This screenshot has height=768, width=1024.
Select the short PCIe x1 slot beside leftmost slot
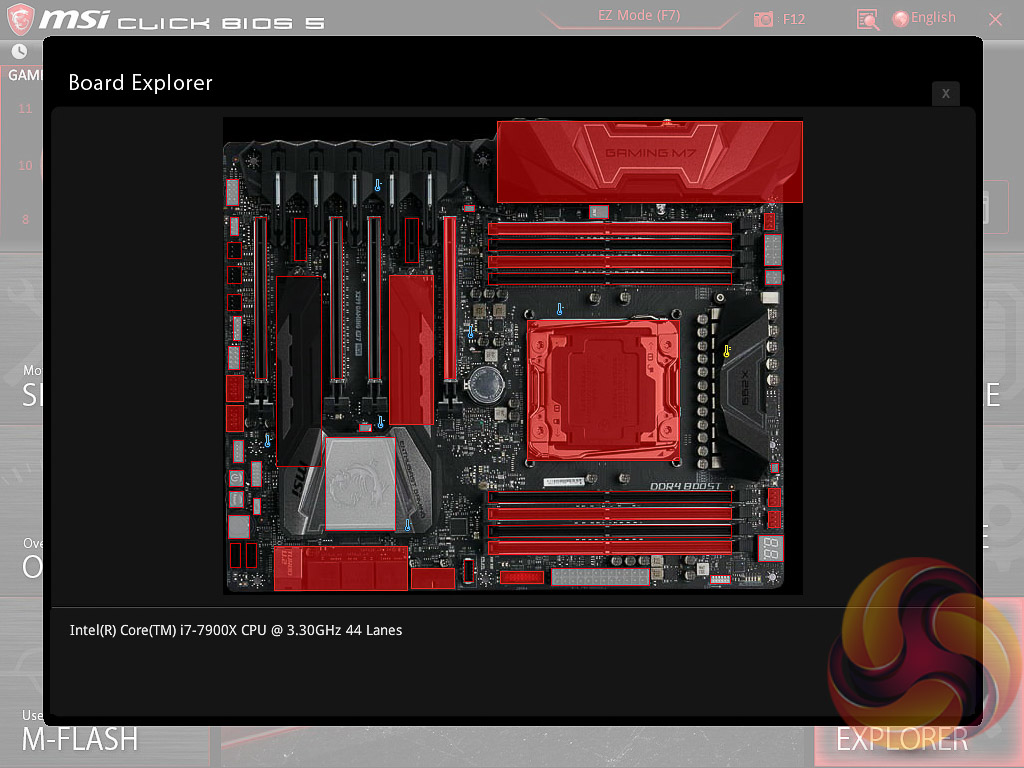(300, 240)
